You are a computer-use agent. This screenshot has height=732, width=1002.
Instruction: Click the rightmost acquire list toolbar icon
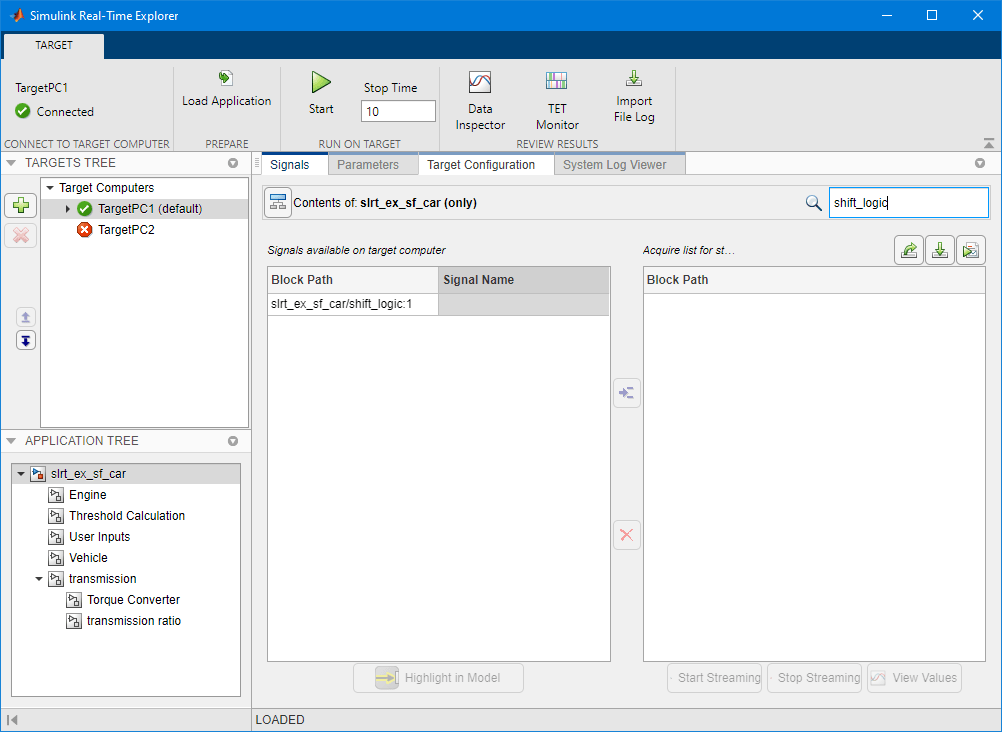pos(971,250)
